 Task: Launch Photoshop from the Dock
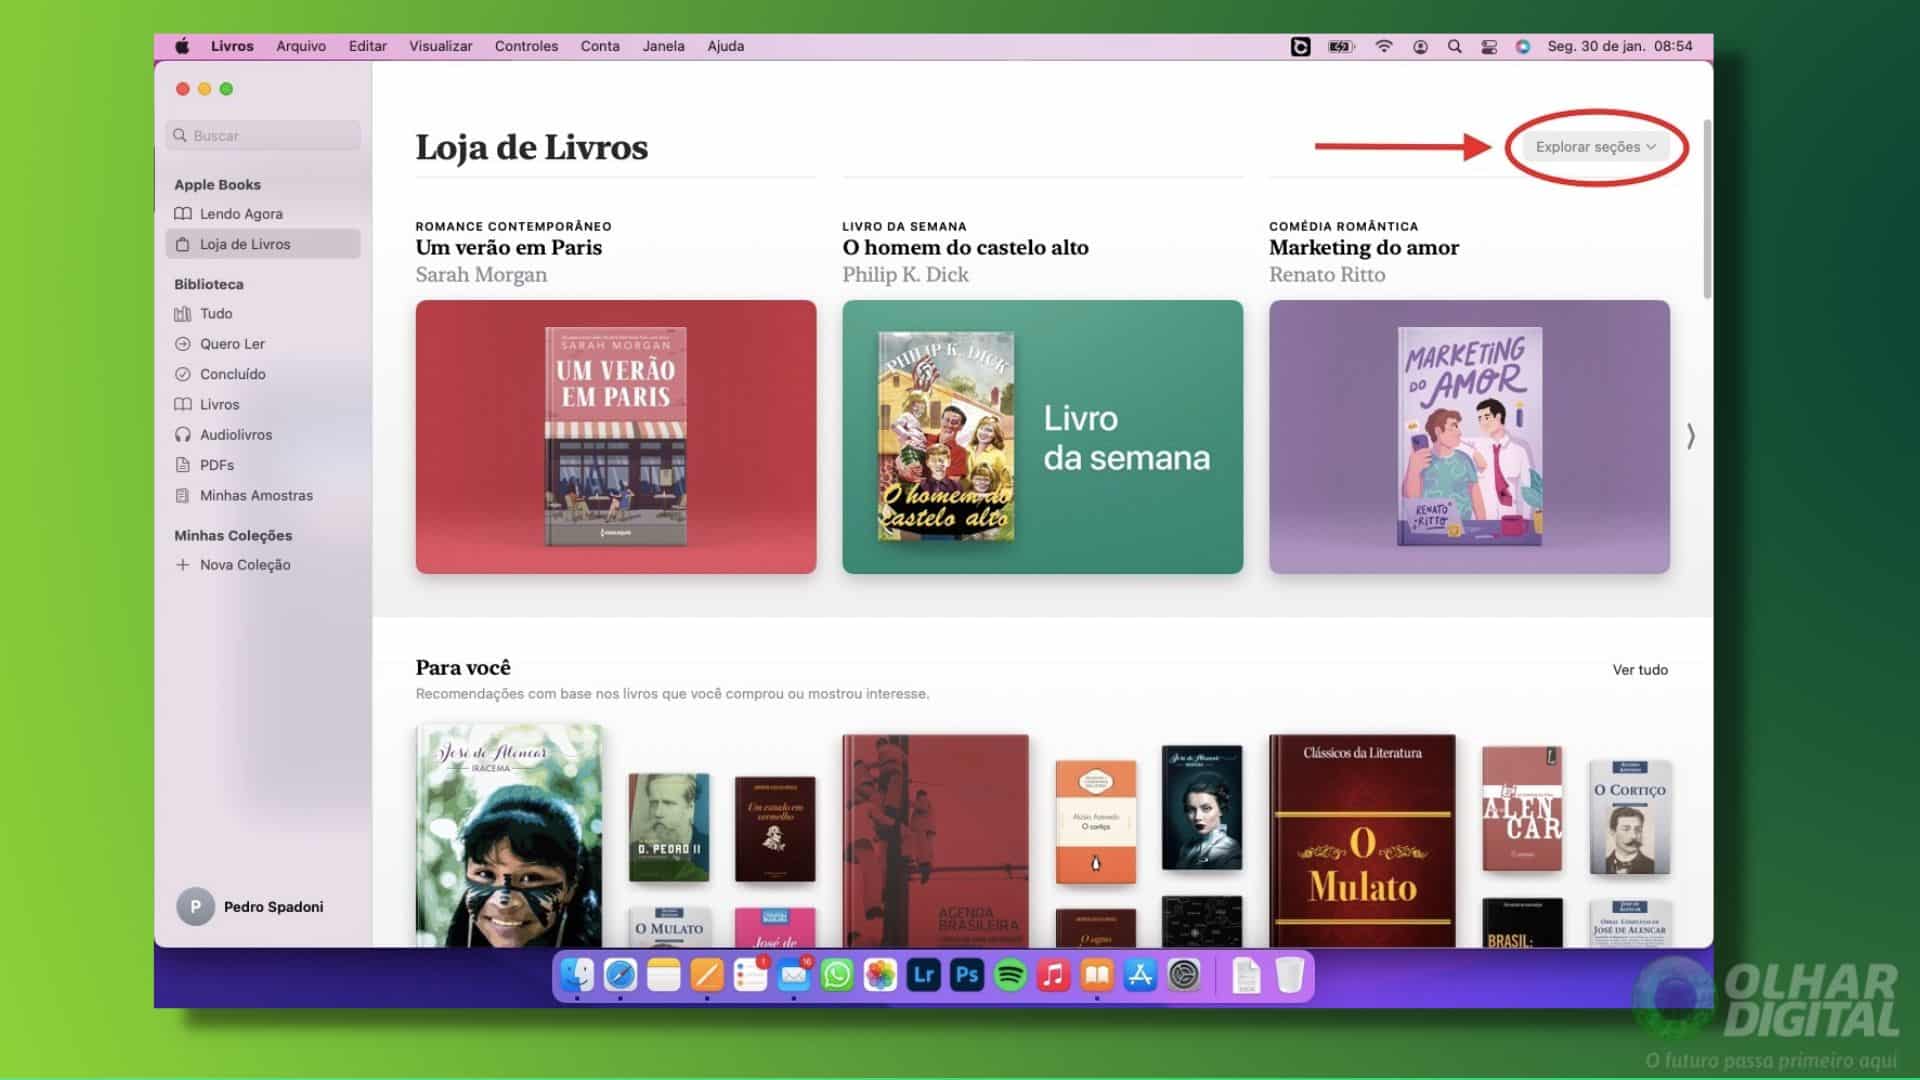(x=967, y=975)
